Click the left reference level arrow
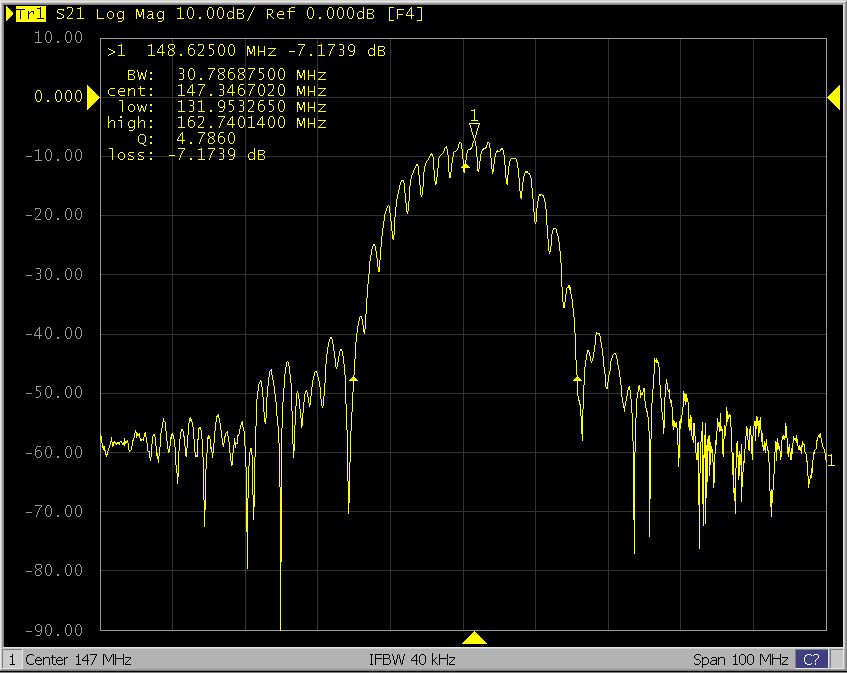847x673 pixels. coord(89,96)
